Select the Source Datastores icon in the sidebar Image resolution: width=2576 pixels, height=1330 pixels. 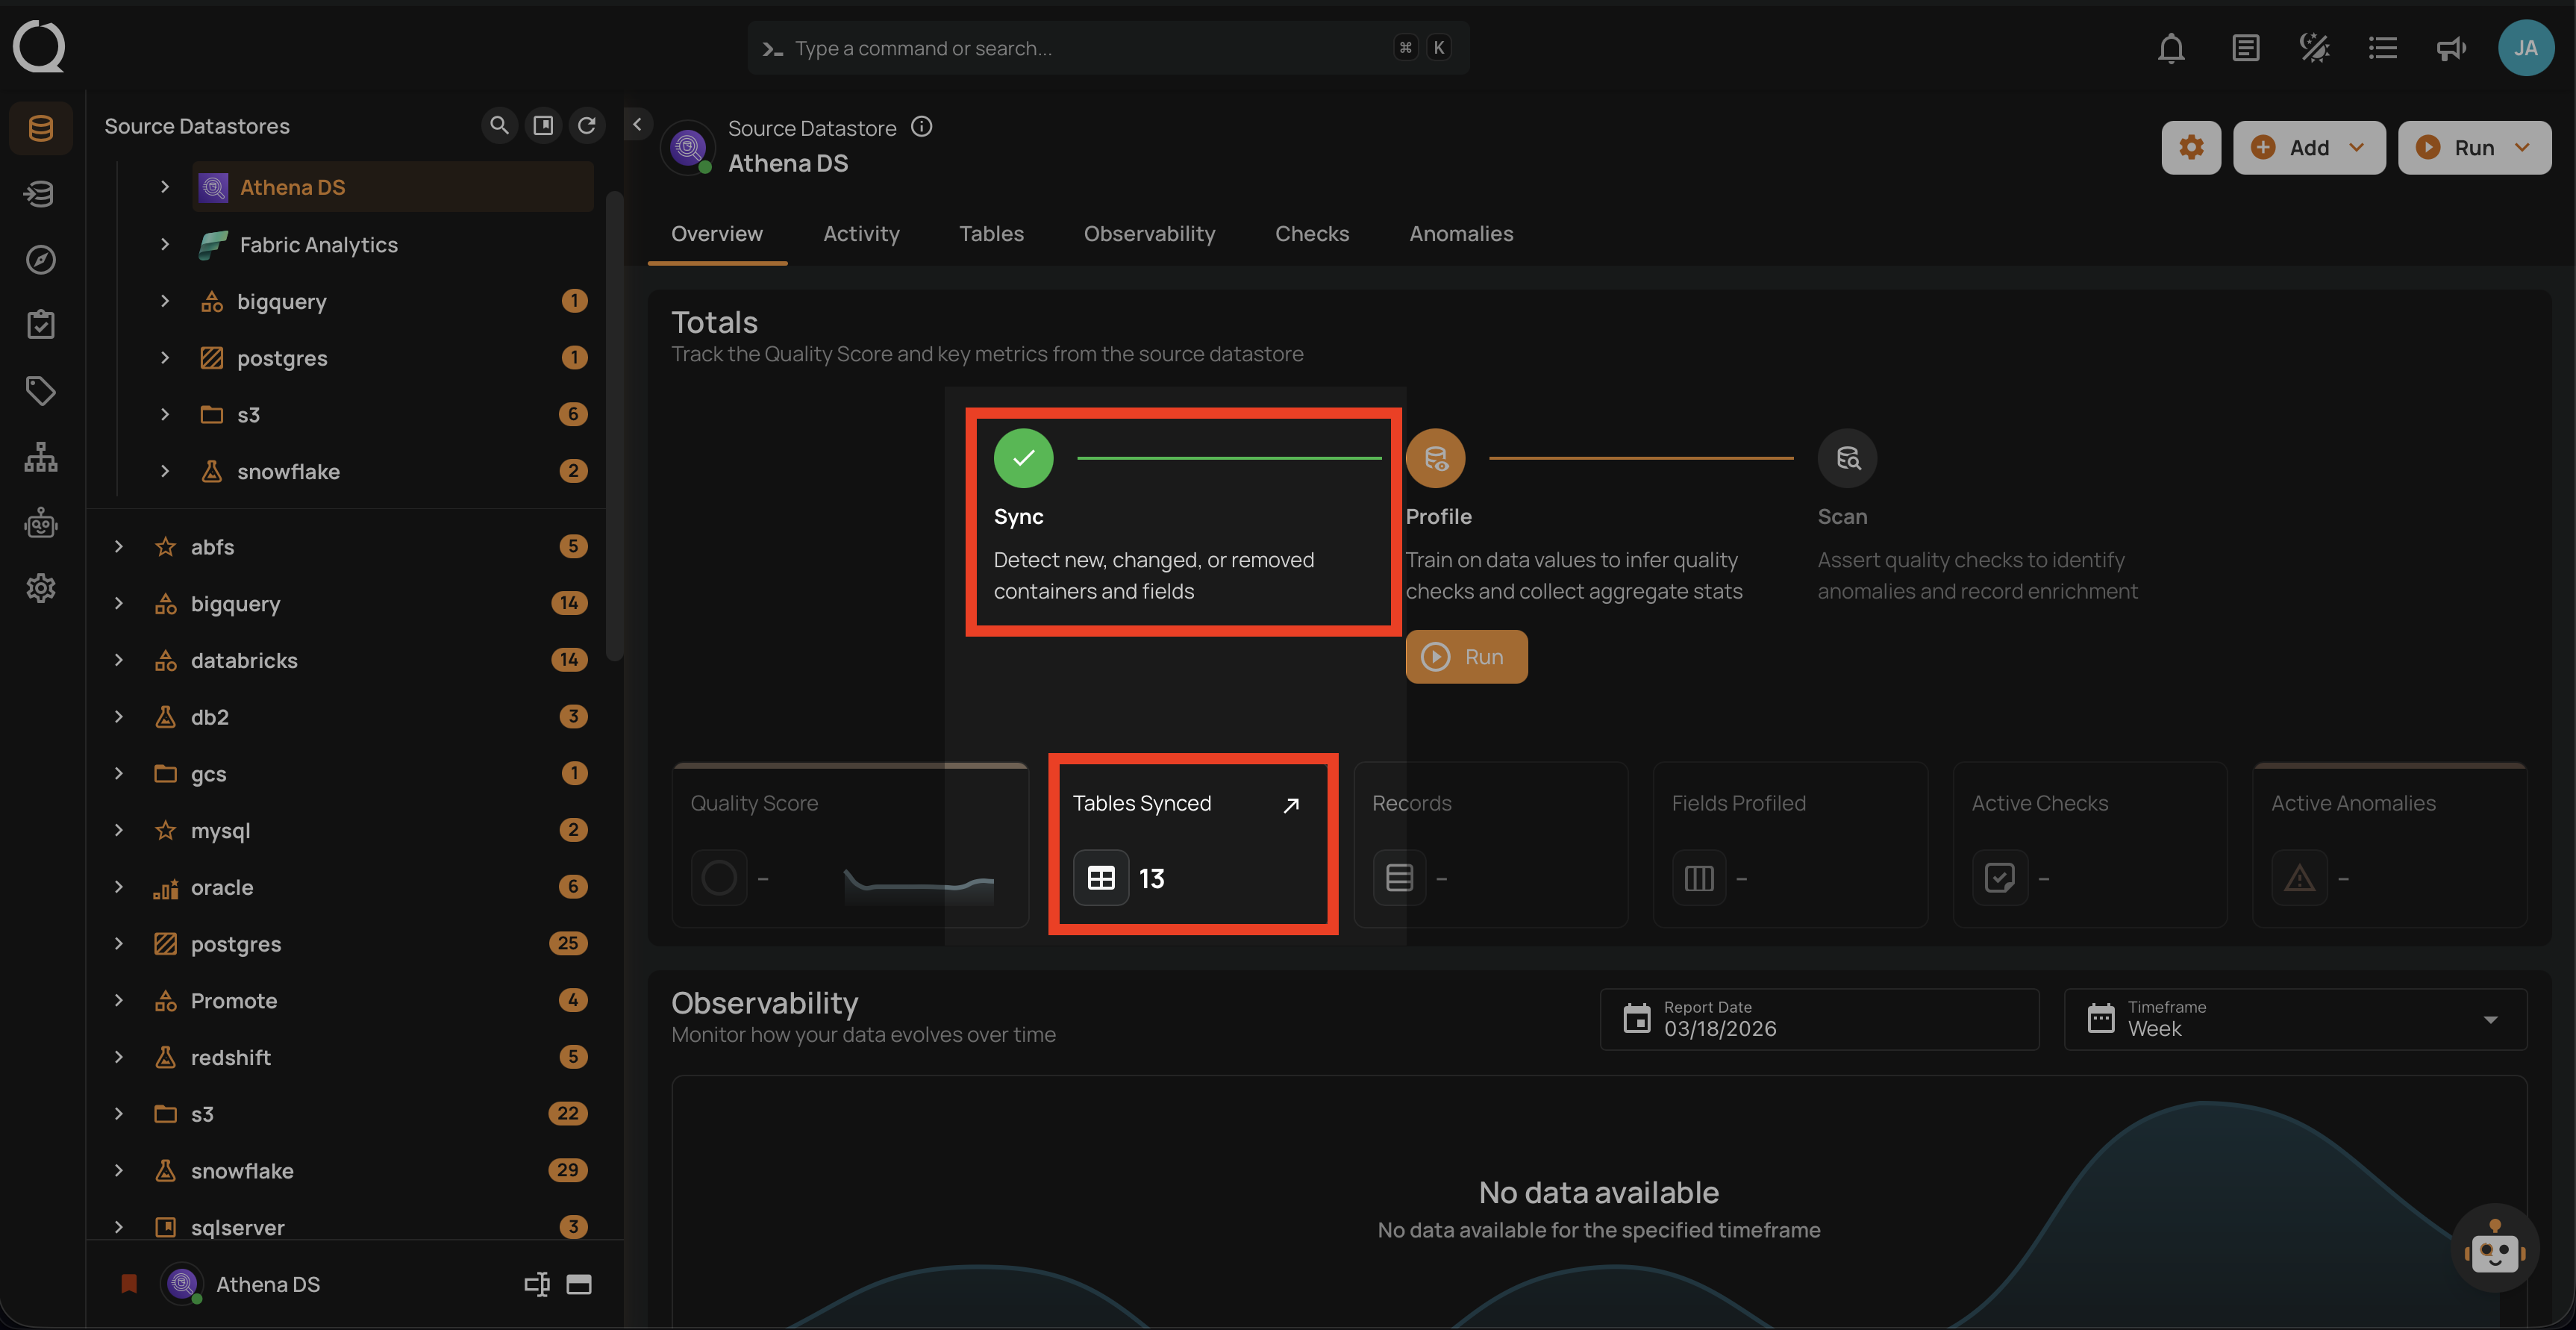coord(40,128)
